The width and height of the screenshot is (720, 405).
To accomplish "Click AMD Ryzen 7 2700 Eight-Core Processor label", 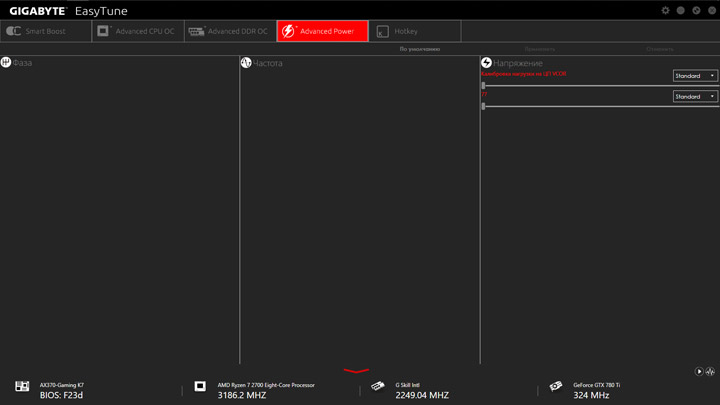I will pos(266,385).
